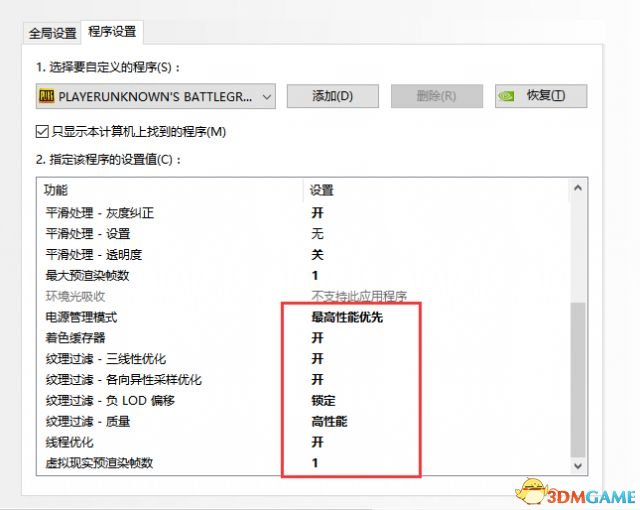Viewport: 640px width, 510px height.
Task: Select the 平滑处理 - 透明度 row
Action: [x=302, y=255]
